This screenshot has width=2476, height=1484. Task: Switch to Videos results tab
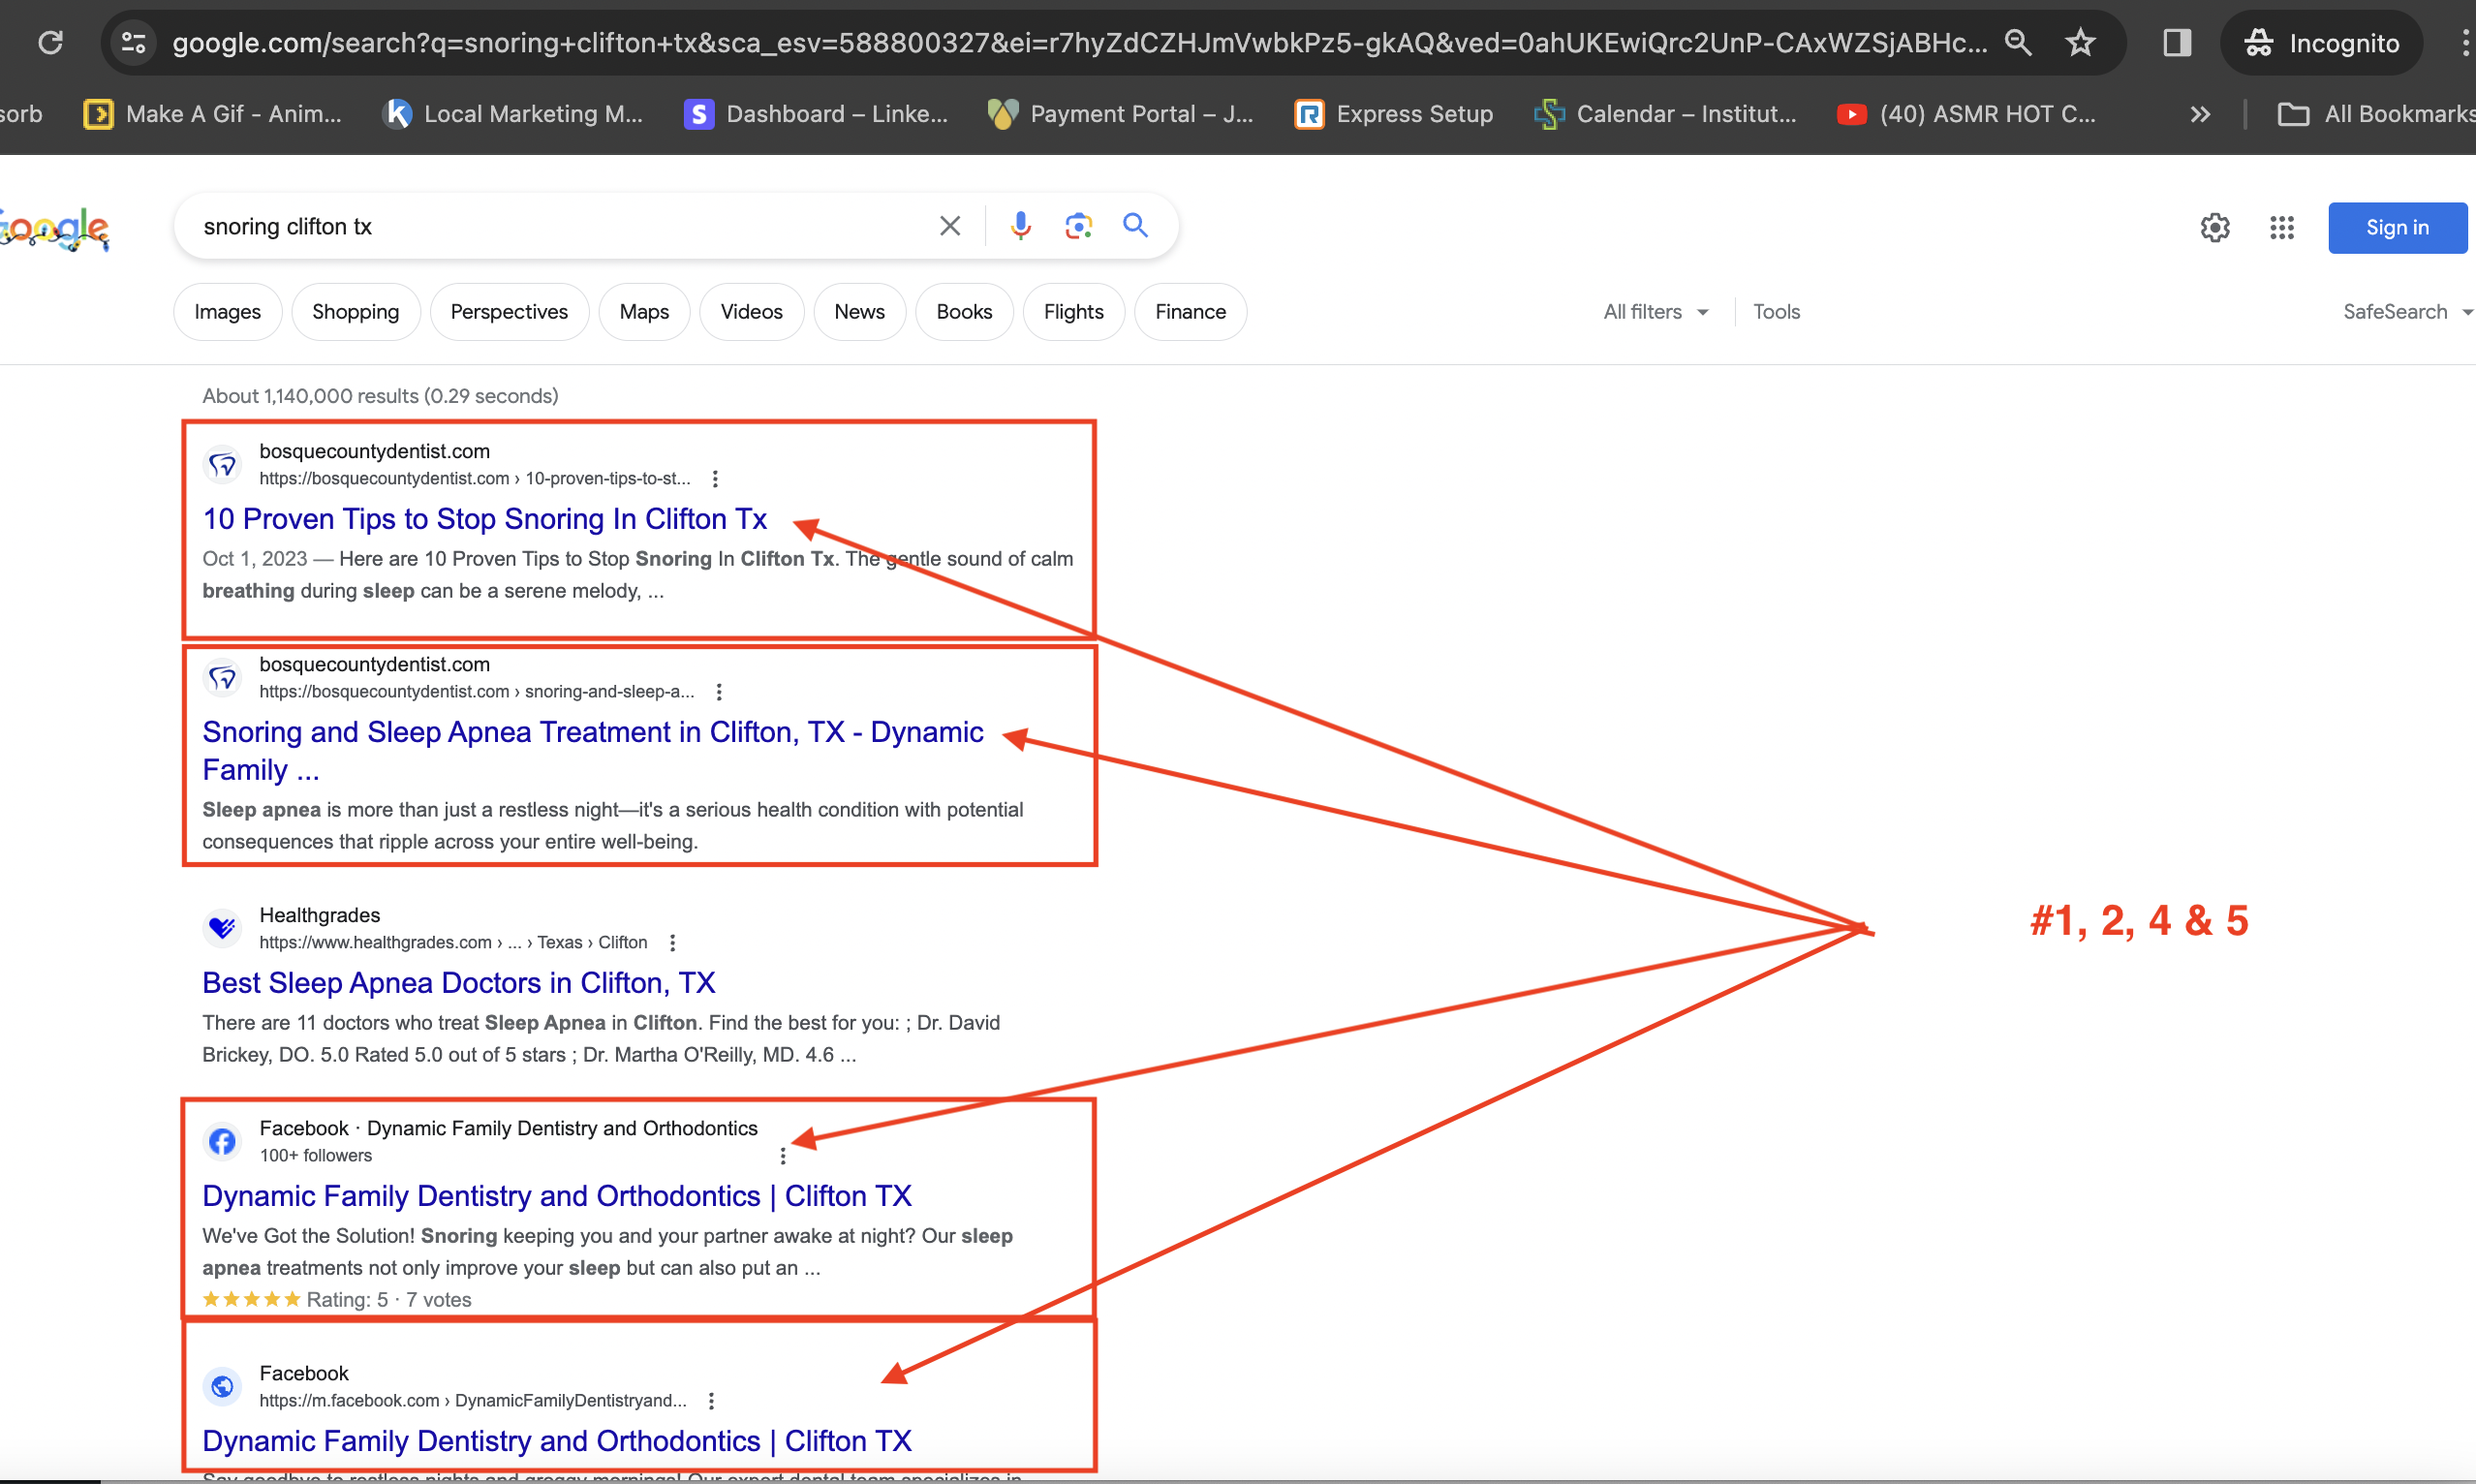[x=751, y=312]
